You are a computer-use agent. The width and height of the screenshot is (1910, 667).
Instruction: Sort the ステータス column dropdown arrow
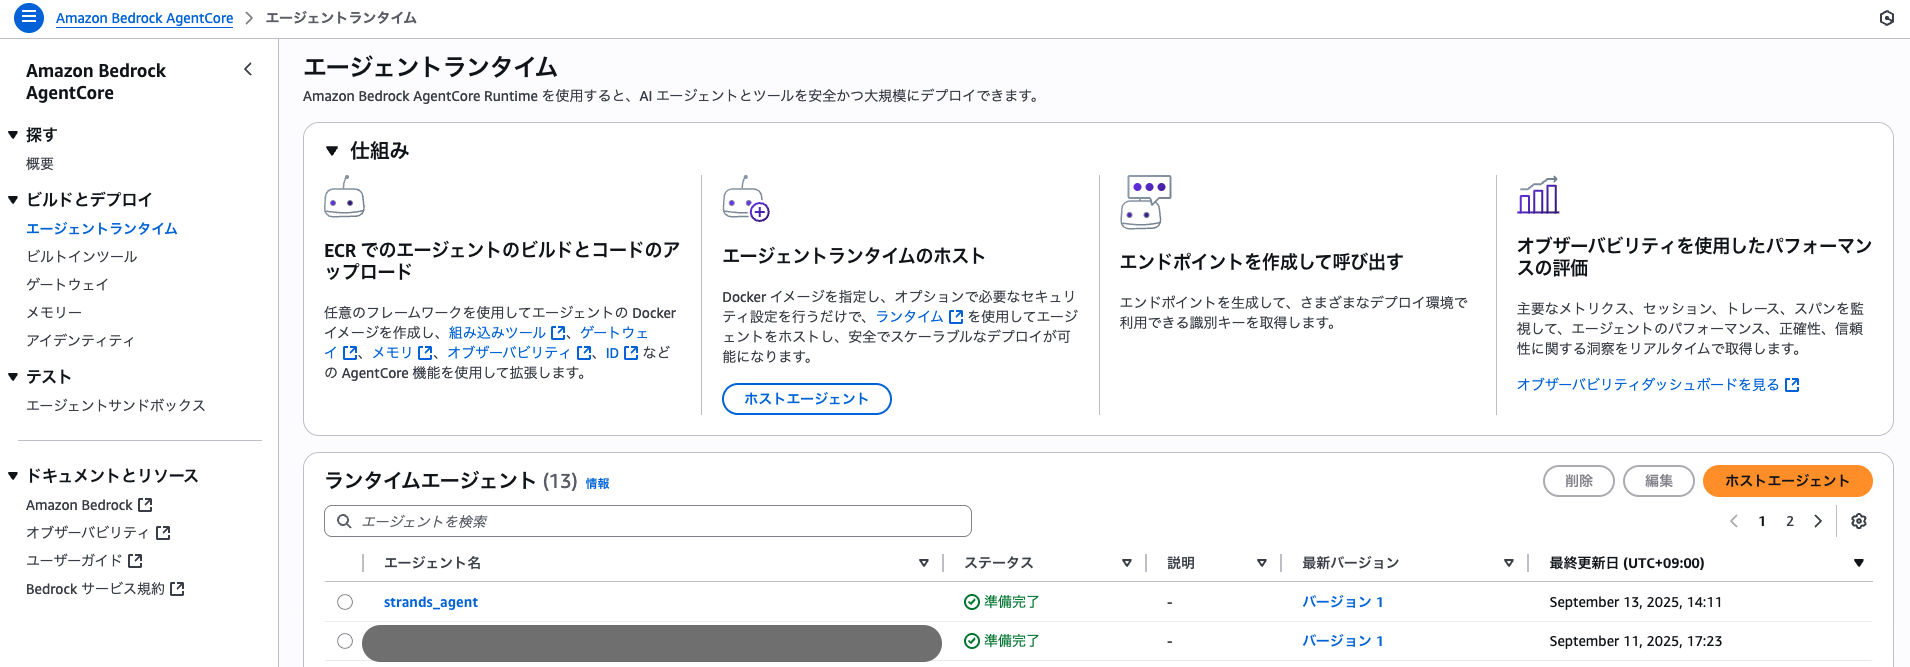click(x=1126, y=563)
